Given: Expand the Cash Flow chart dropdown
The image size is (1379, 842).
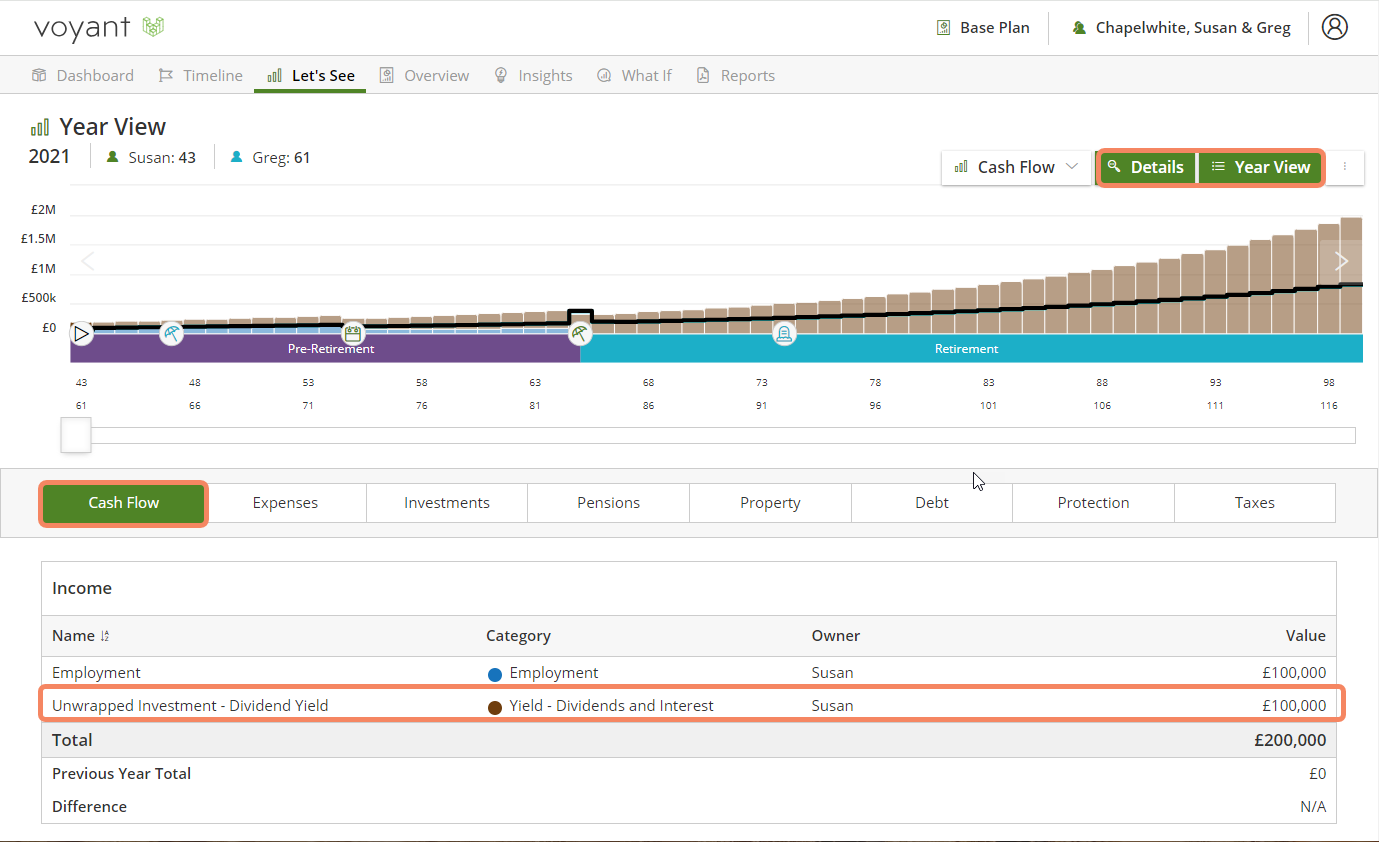Looking at the screenshot, I should (1016, 167).
